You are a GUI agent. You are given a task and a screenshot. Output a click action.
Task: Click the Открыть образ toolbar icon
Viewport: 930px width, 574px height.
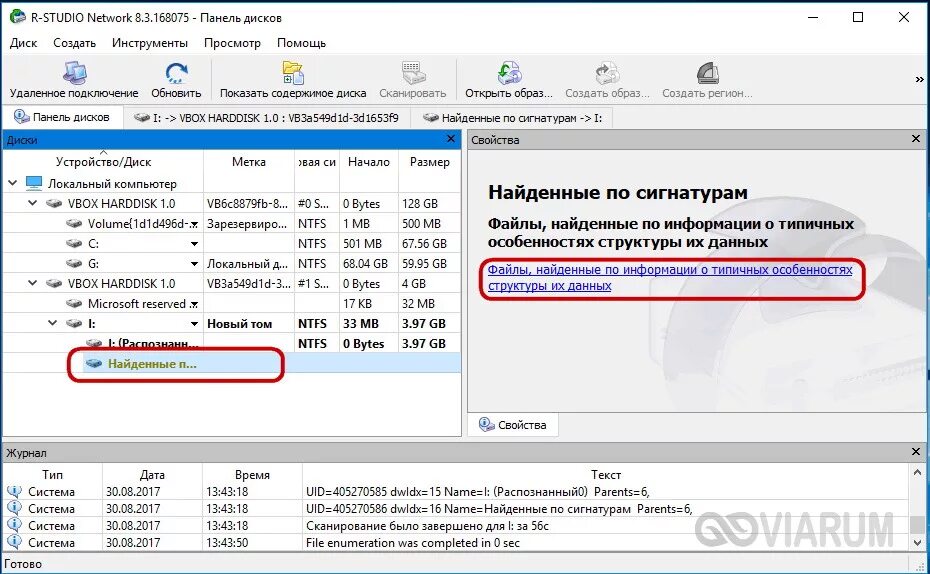pos(509,73)
